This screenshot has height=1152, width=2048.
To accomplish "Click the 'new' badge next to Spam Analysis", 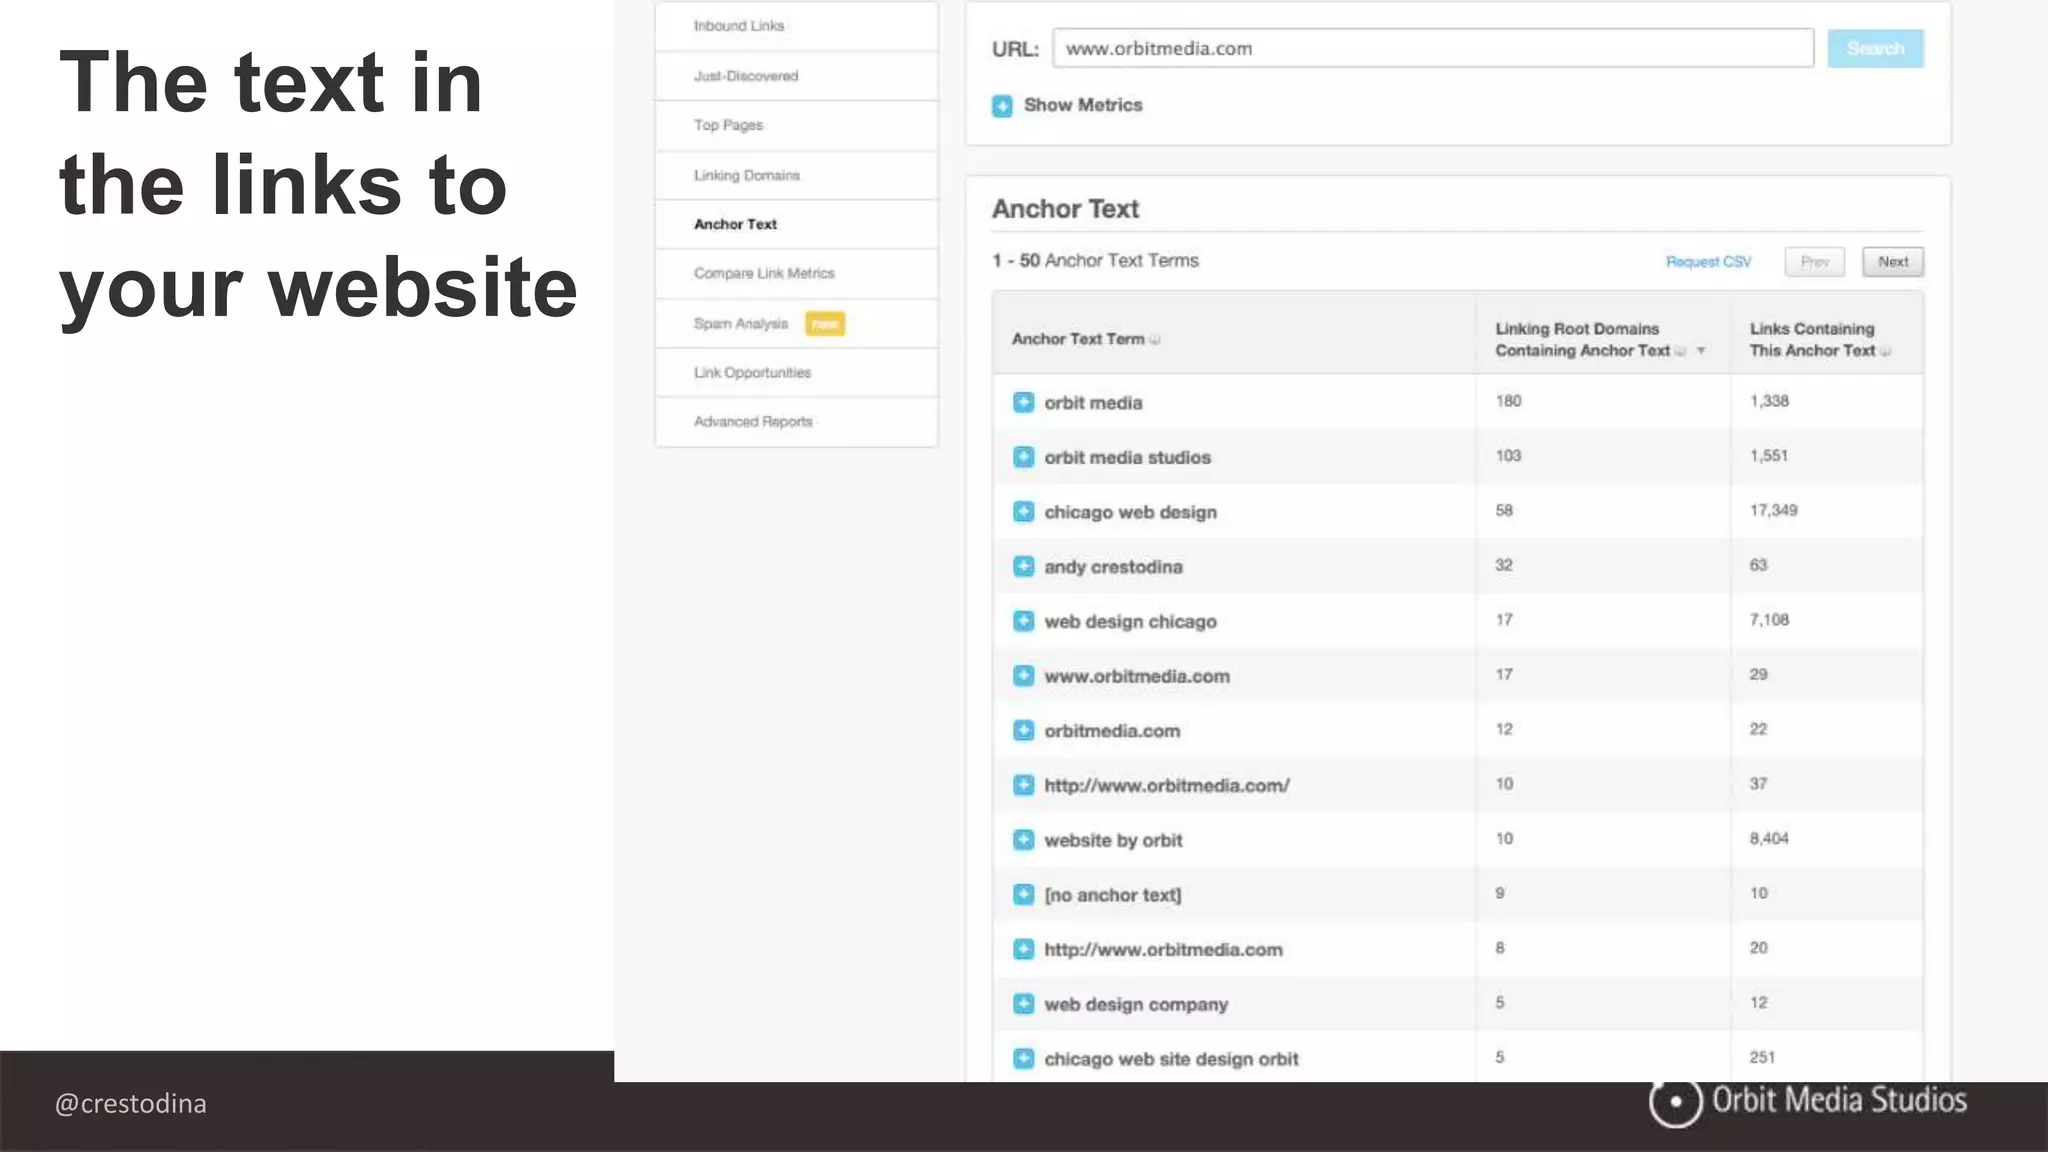I will click(825, 324).
